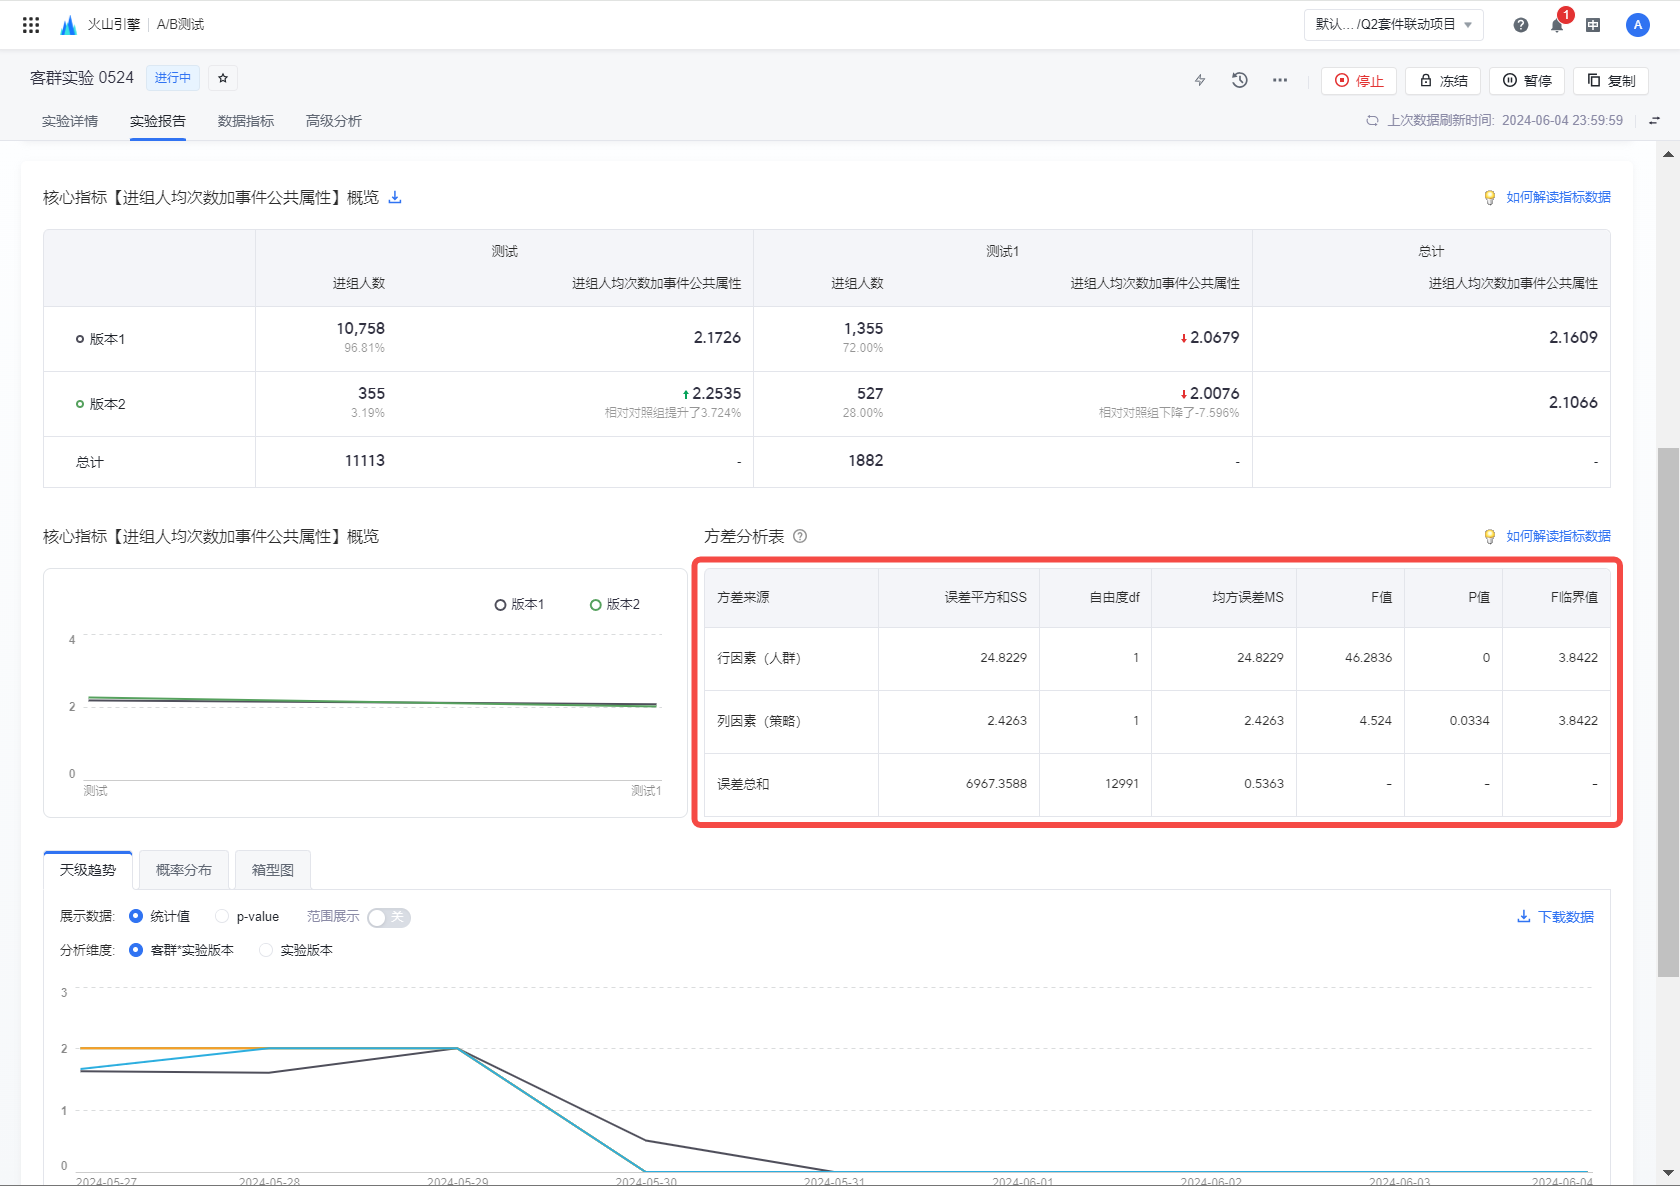Click the vertical scrollbar thumb
Screen dimensions: 1680x1186
coord(1668,712)
